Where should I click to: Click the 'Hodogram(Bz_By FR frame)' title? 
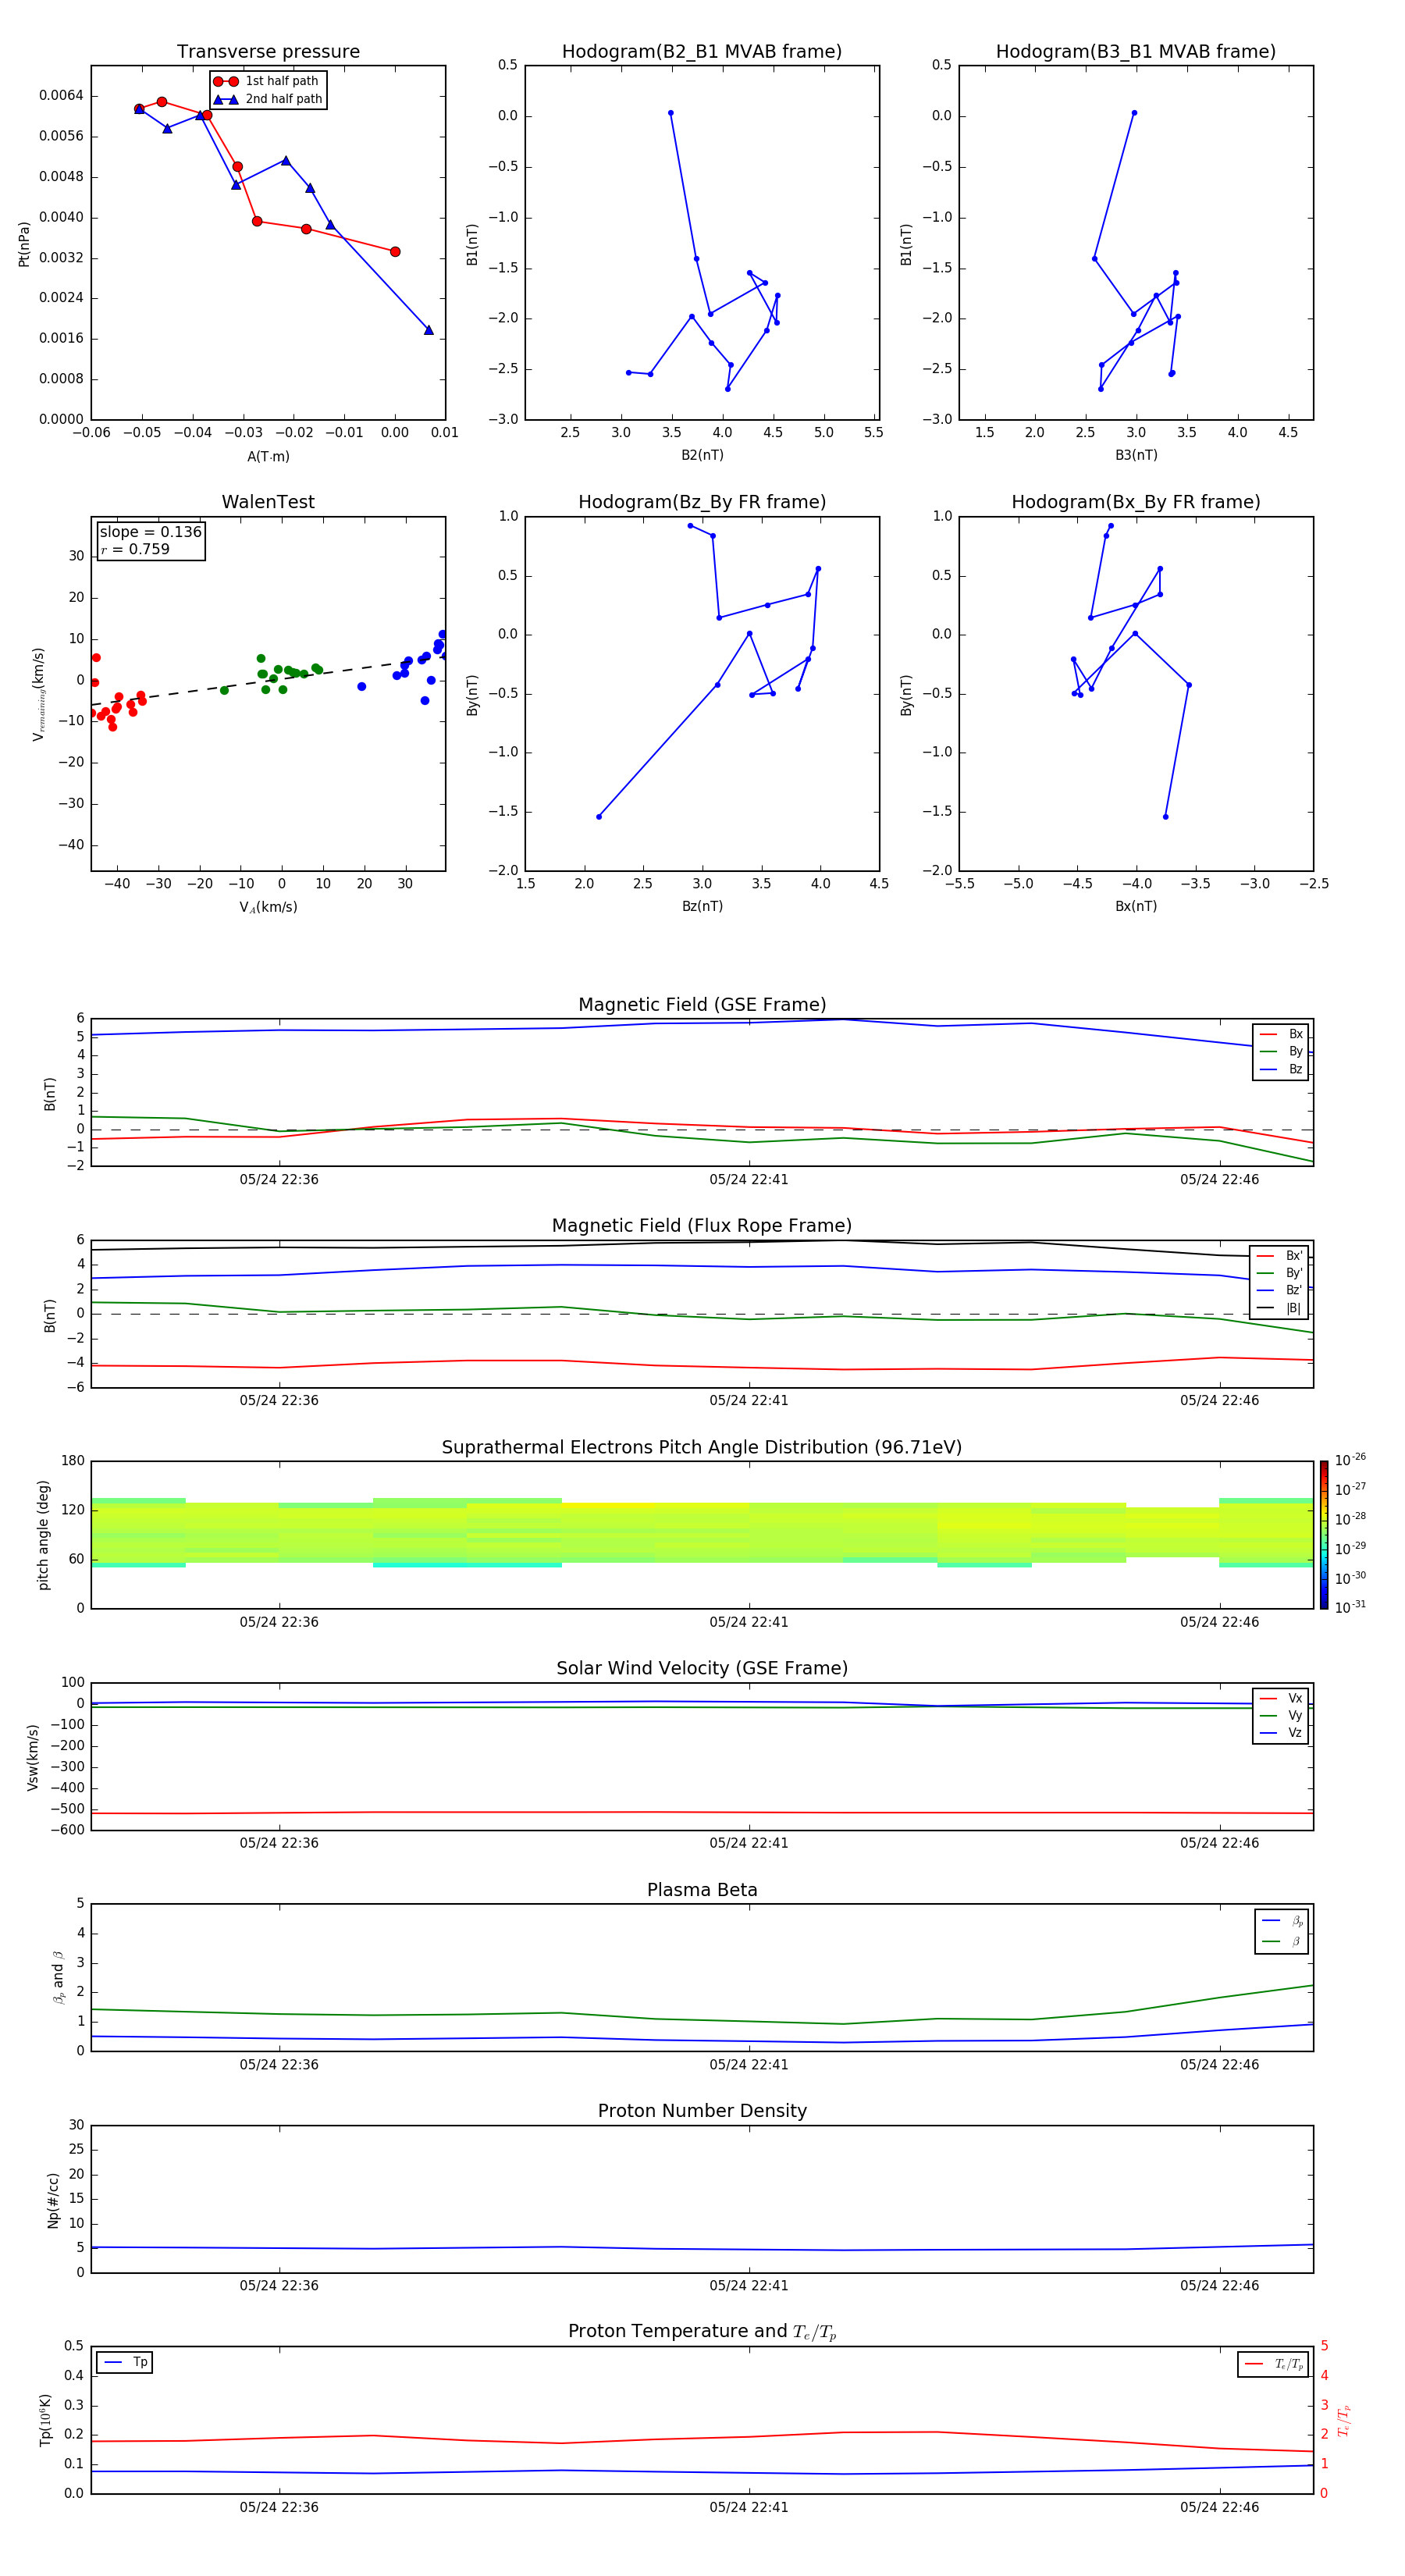[x=702, y=502]
